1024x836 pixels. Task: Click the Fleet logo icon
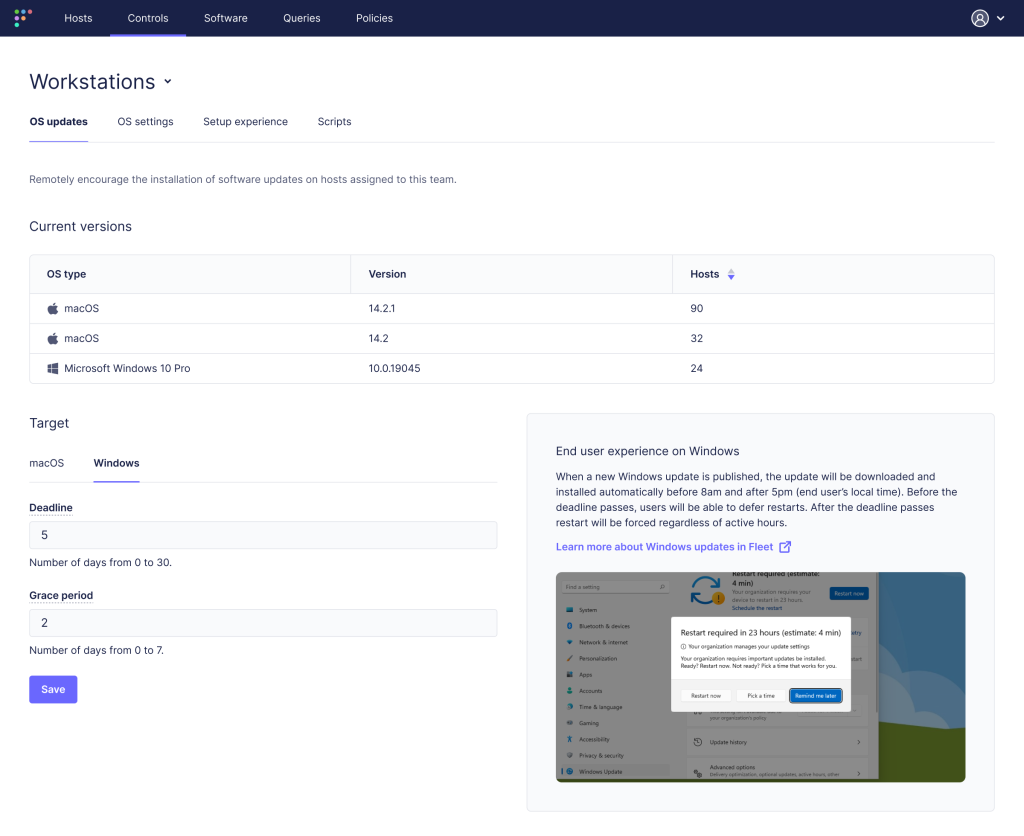pos(23,18)
